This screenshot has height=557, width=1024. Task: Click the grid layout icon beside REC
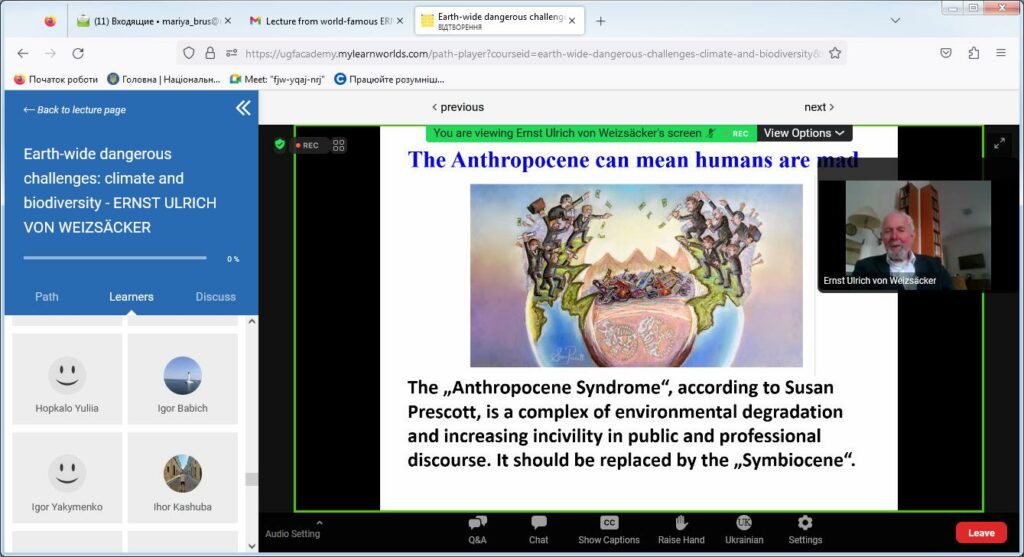coord(339,145)
